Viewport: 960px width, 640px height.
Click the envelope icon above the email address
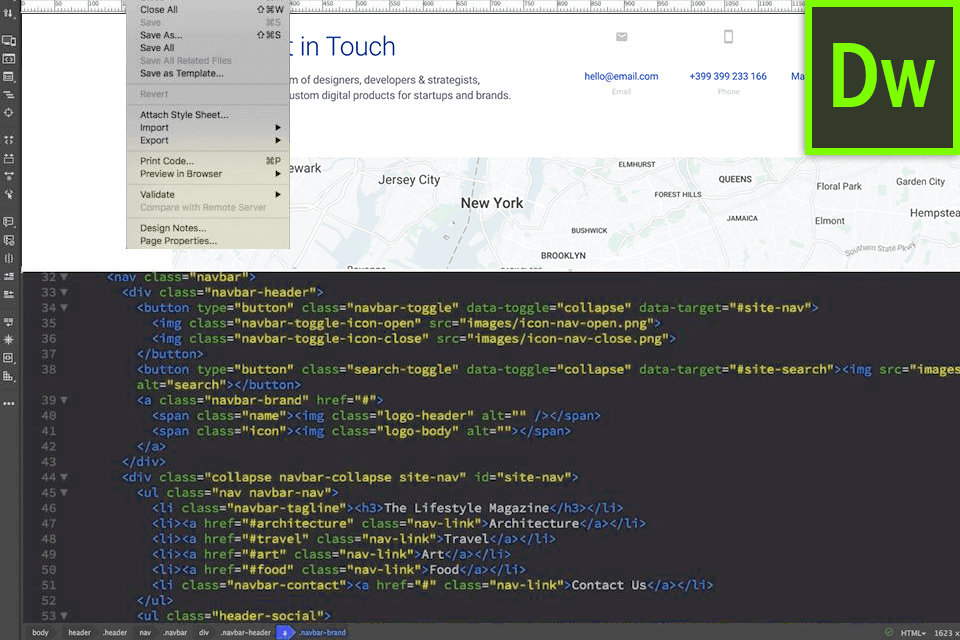621,37
